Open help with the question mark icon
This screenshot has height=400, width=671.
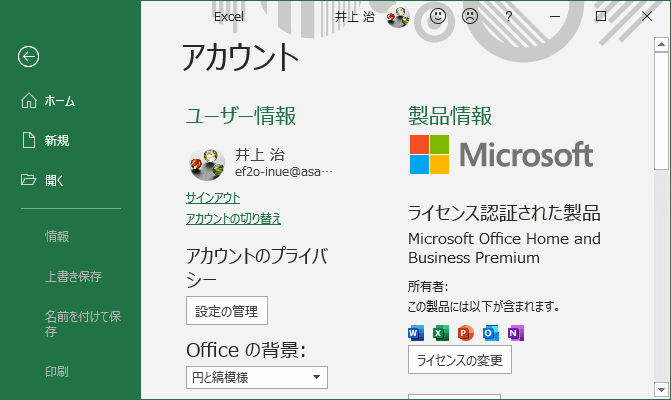pyautogui.click(x=508, y=16)
